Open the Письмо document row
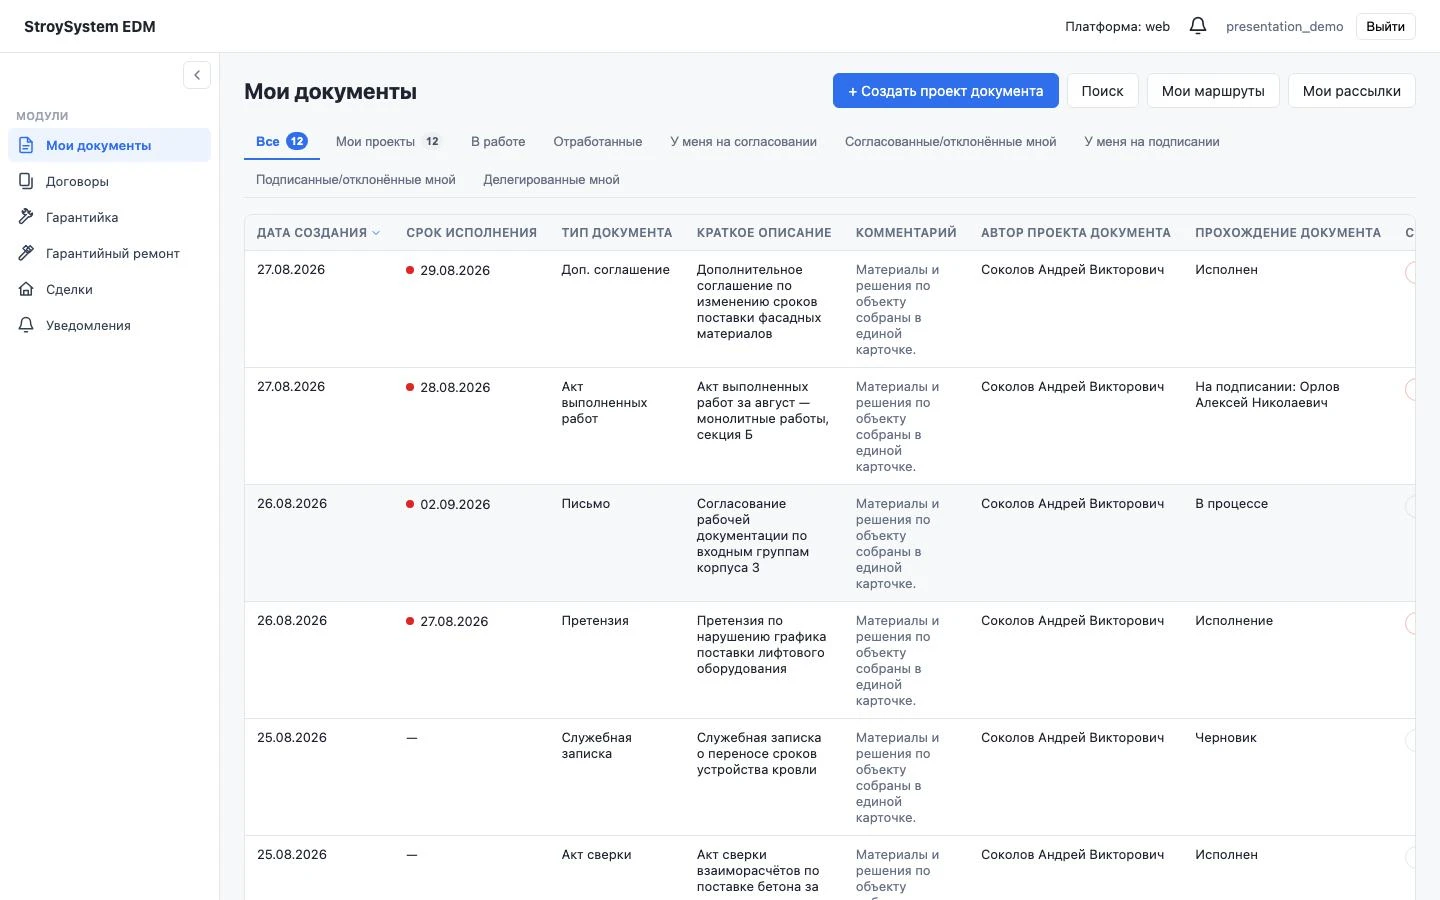This screenshot has width=1440, height=900. pos(830,543)
